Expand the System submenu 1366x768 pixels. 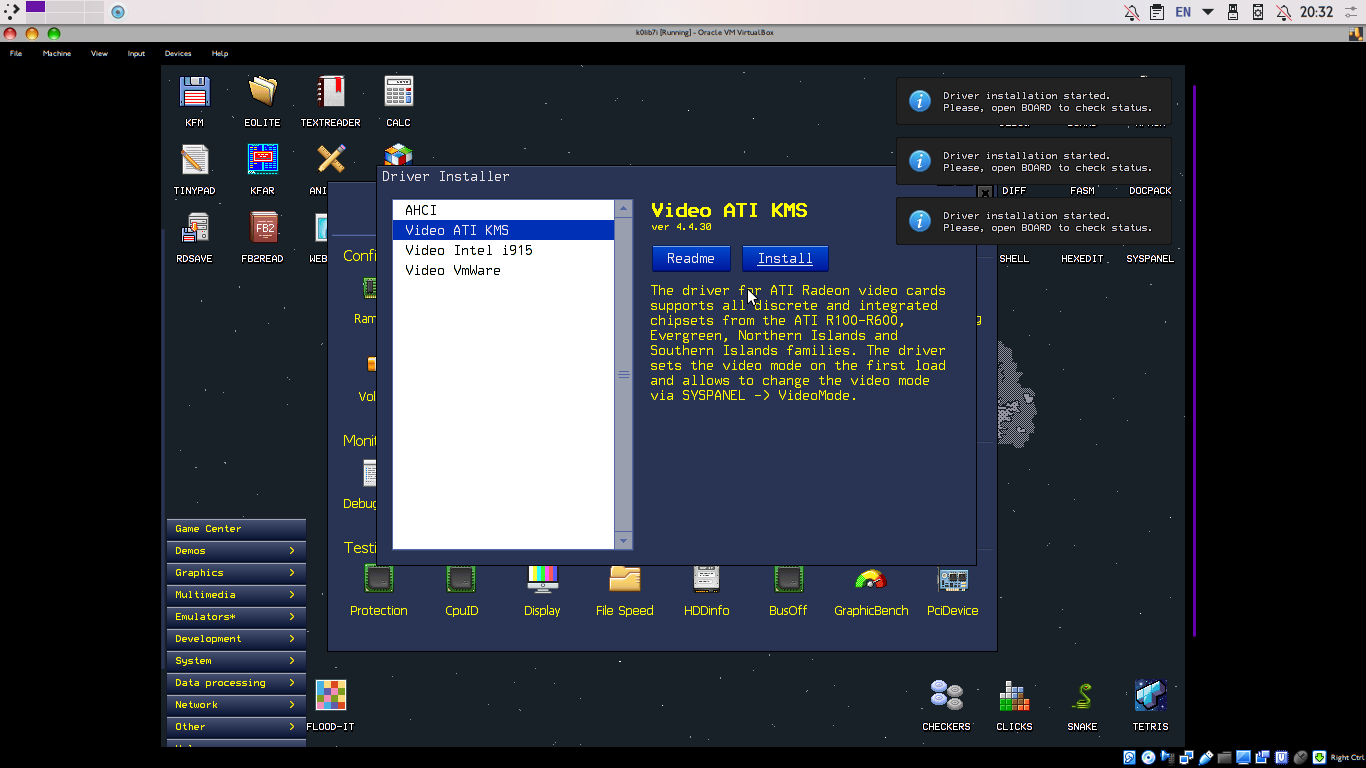(x=236, y=661)
